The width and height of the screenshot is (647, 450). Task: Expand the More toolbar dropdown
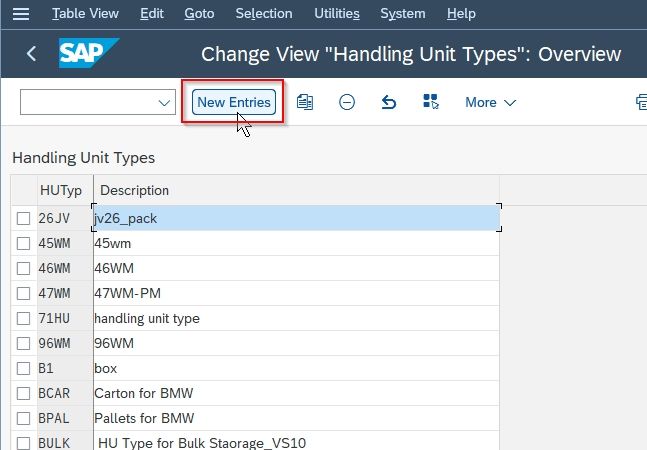click(x=490, y=102)
